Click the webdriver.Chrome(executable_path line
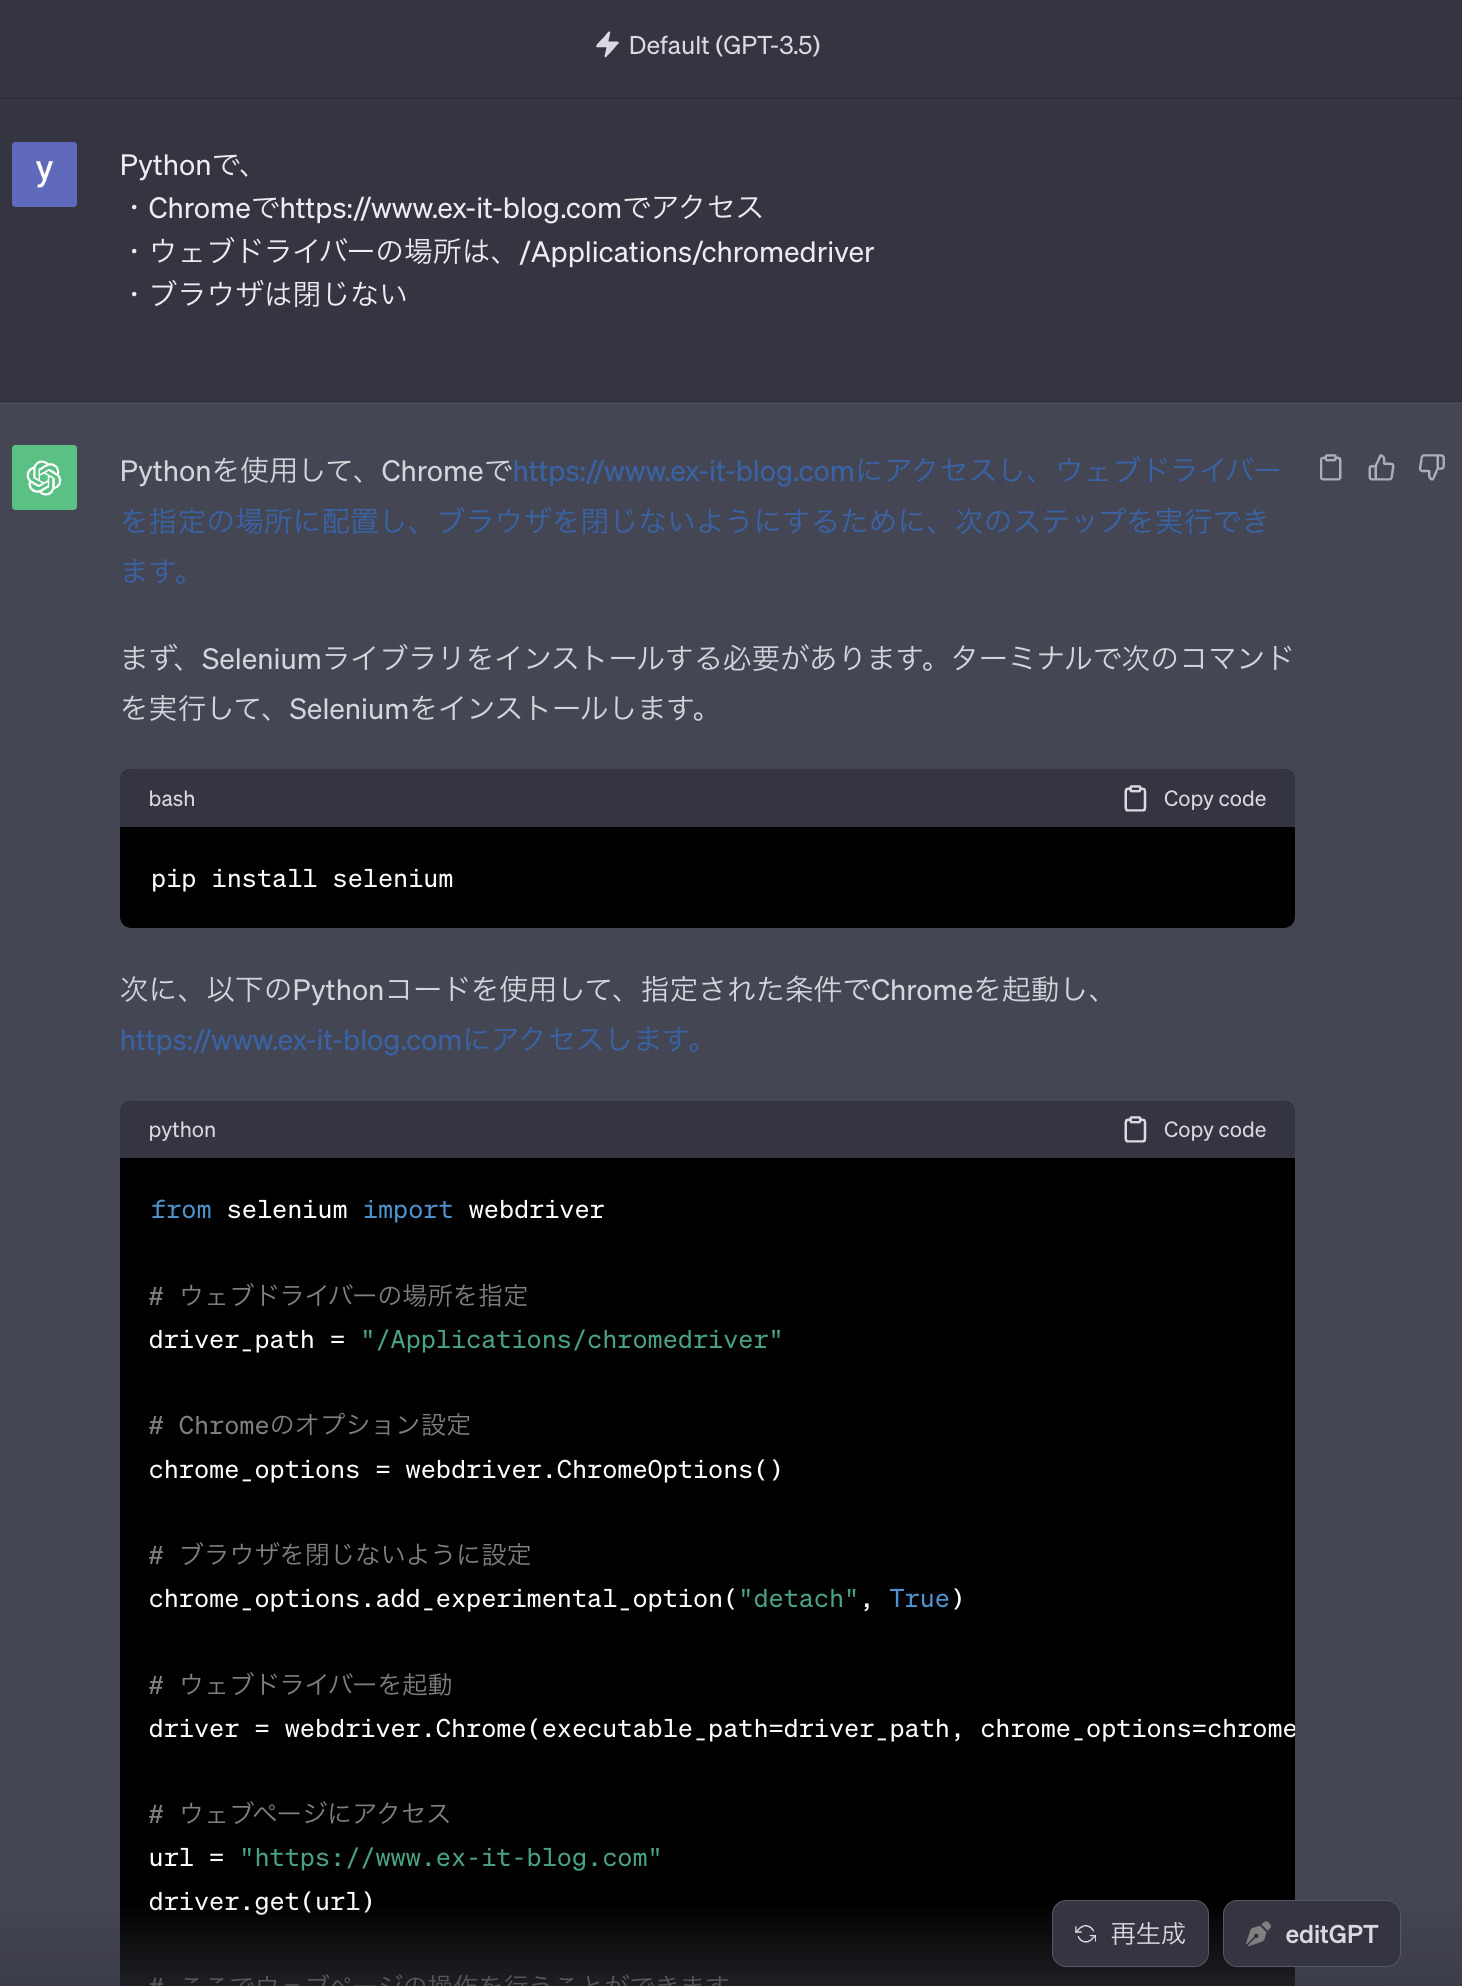1462x1986 pixels. [x=722, y=1728]
